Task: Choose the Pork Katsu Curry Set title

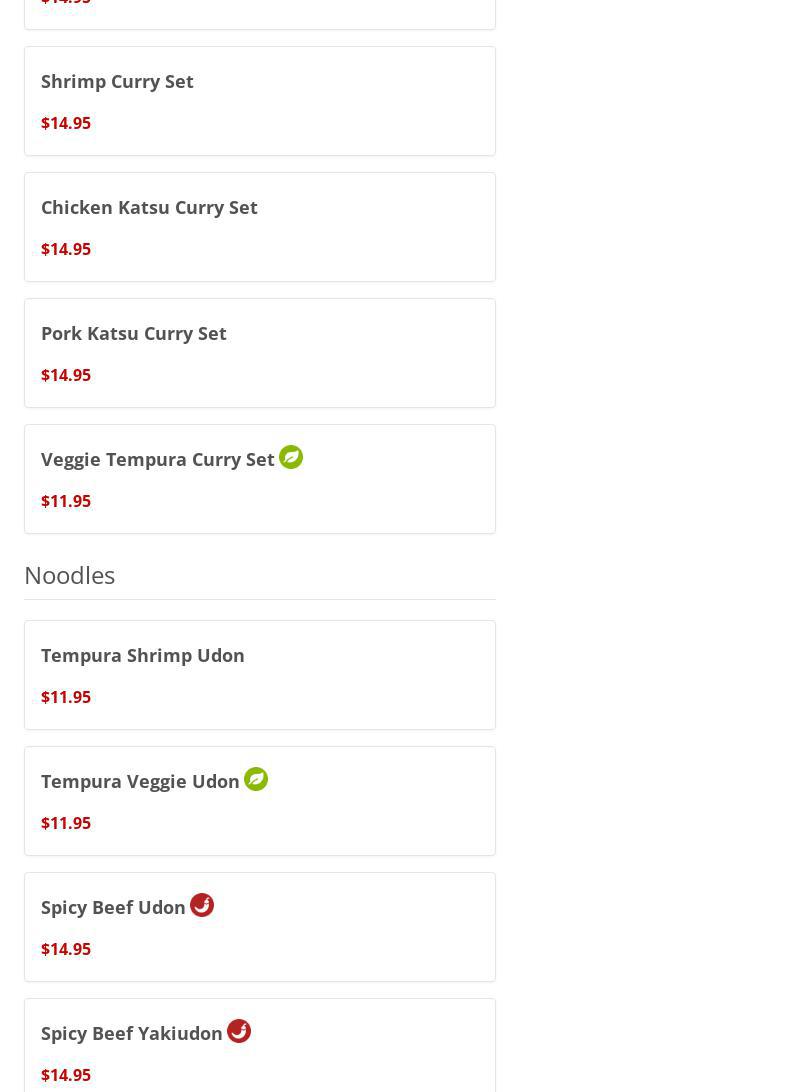Action: [x=134, y=333]
